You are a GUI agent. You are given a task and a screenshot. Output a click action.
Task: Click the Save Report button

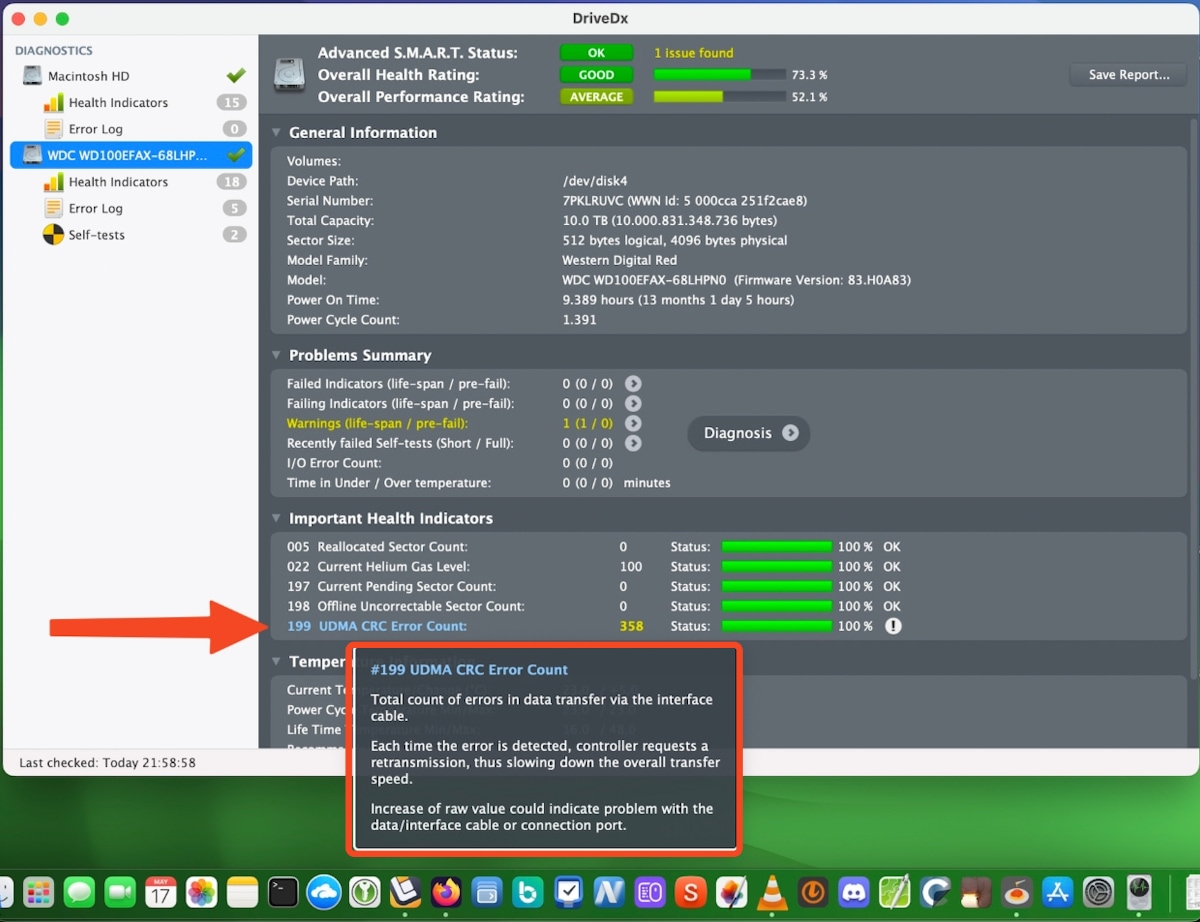tap(1129, 75)
